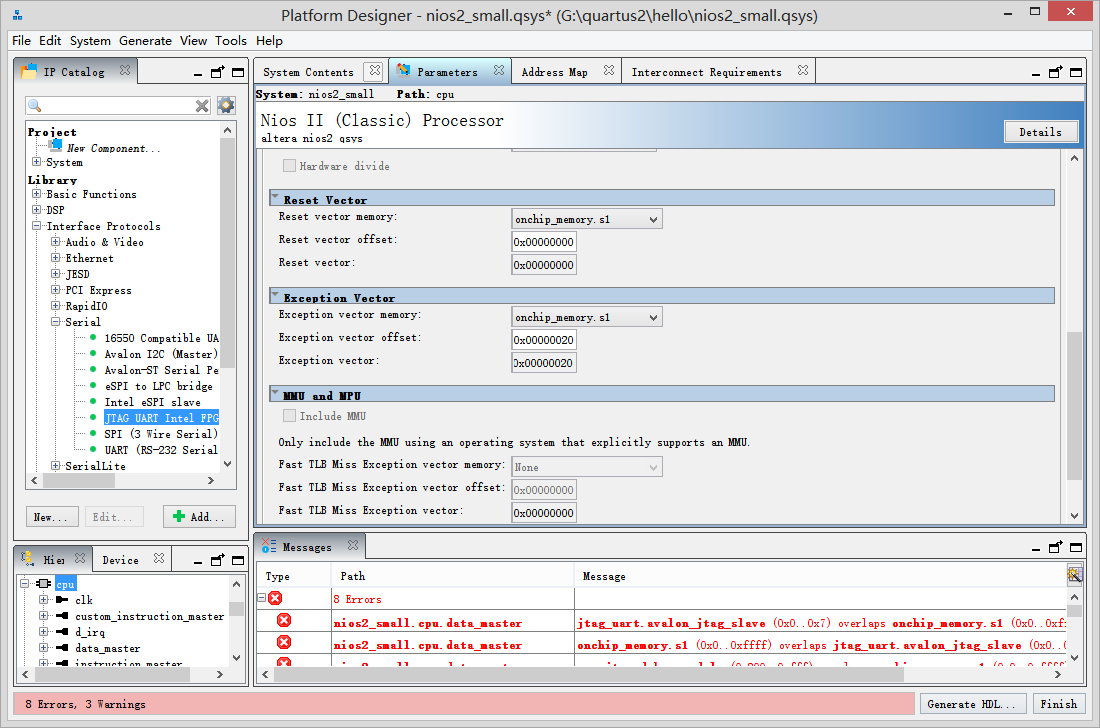Click the New Component icon
This screenshot has width=1100, height=728.
pyautogui.click(x=56, y=145)
